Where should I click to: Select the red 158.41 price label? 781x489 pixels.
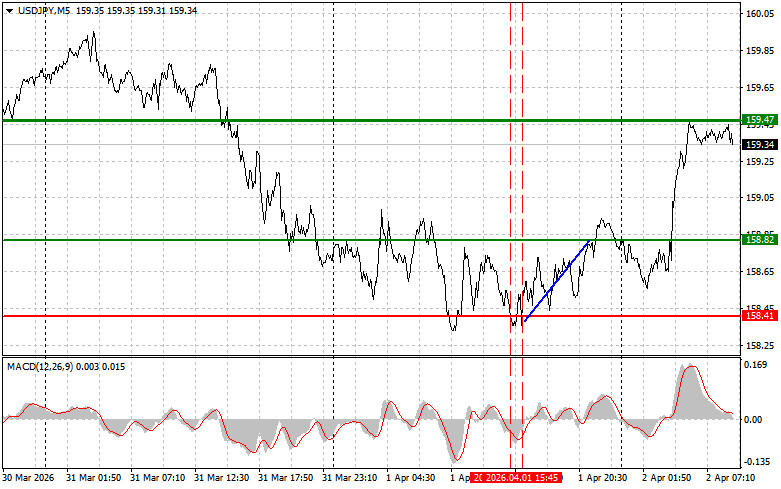click(759, 316)
